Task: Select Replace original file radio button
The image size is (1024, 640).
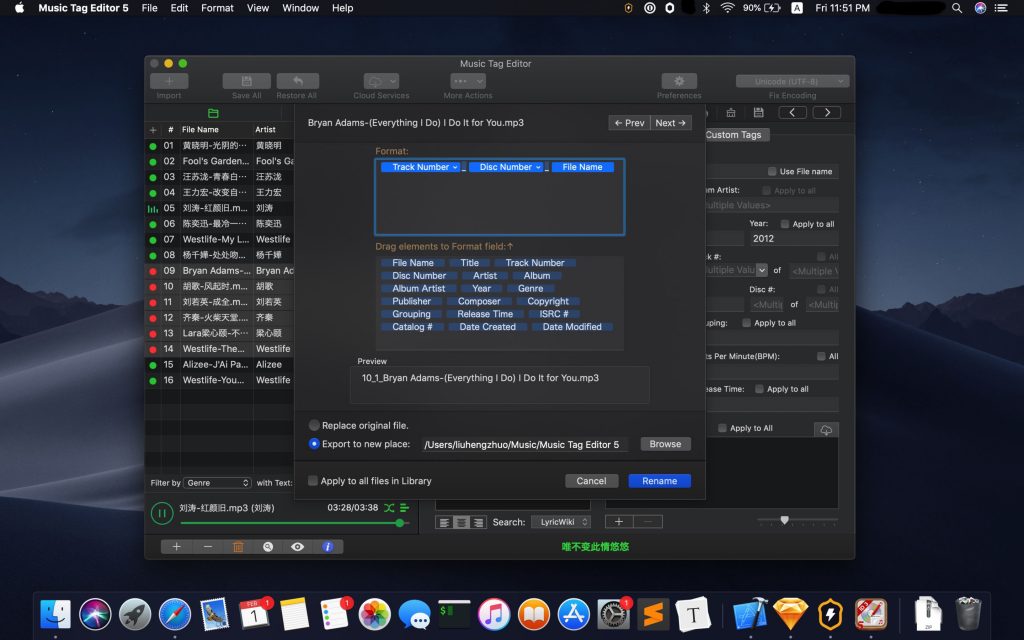Action: [314, 425]
